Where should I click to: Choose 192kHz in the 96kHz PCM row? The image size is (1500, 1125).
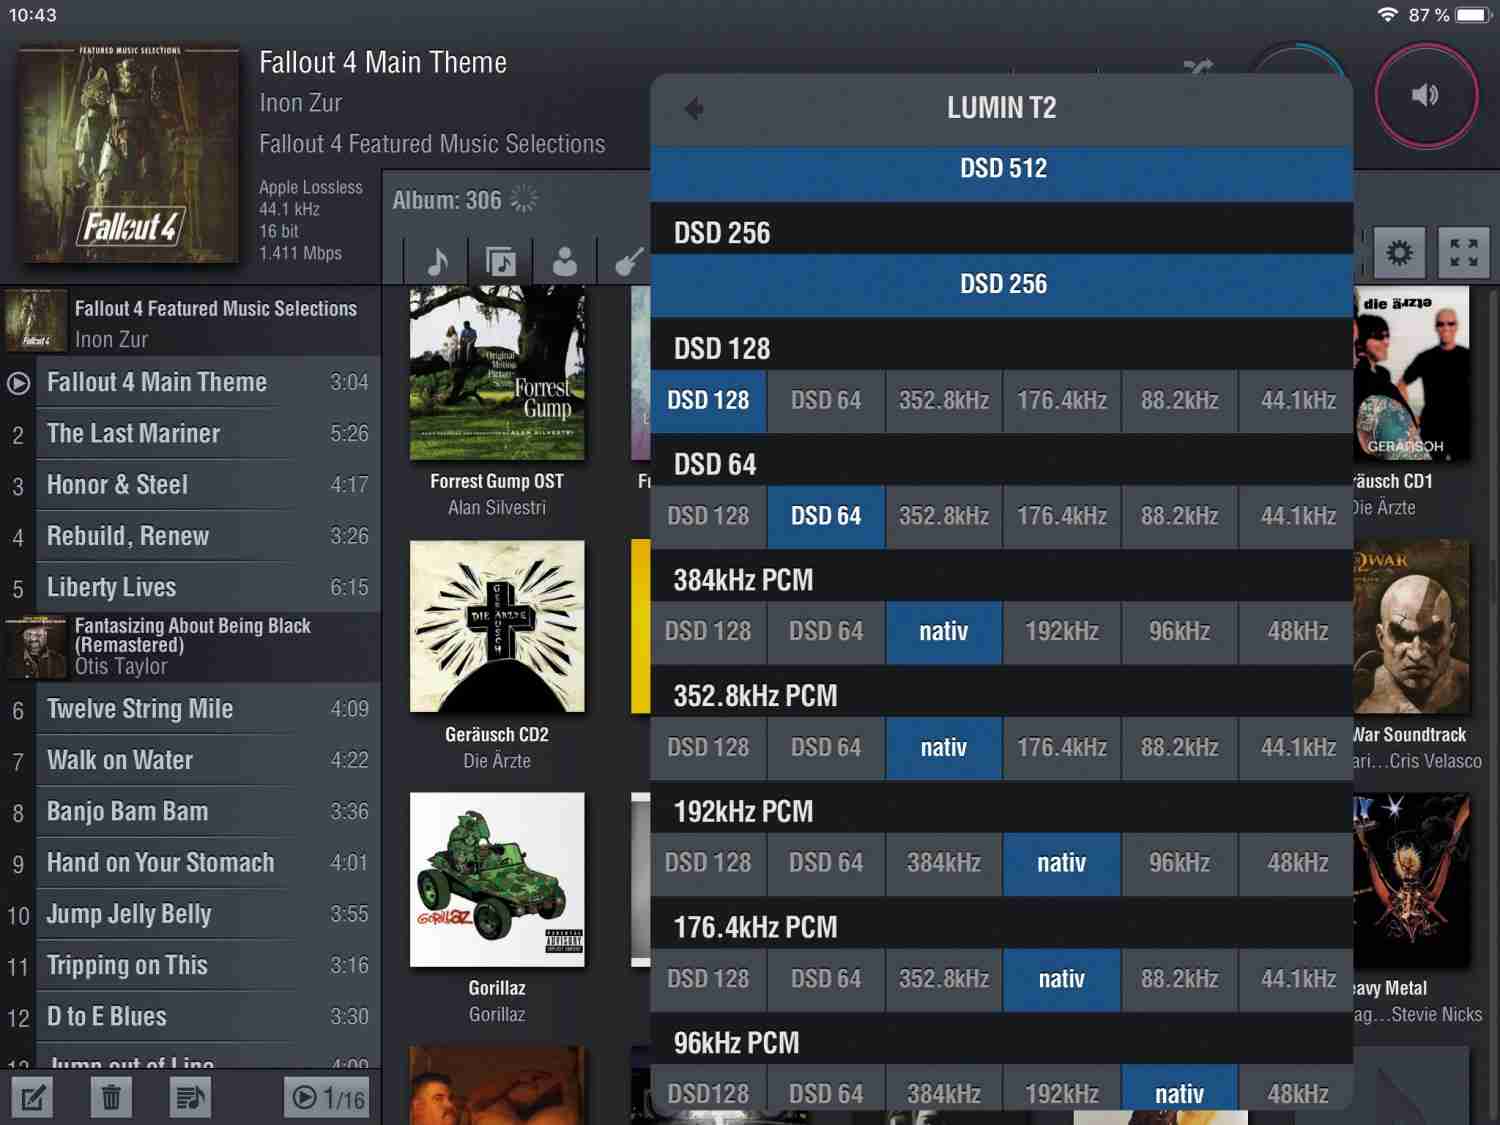click(1062, 1087)
